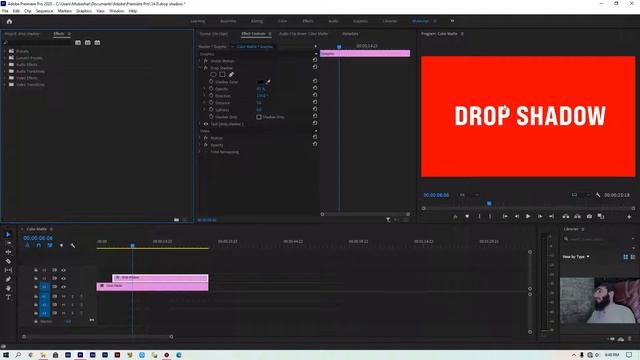This screenshot has height=360, width=640.
Task: Select the Track Select Forward tool
Action: tap(8, 243)
